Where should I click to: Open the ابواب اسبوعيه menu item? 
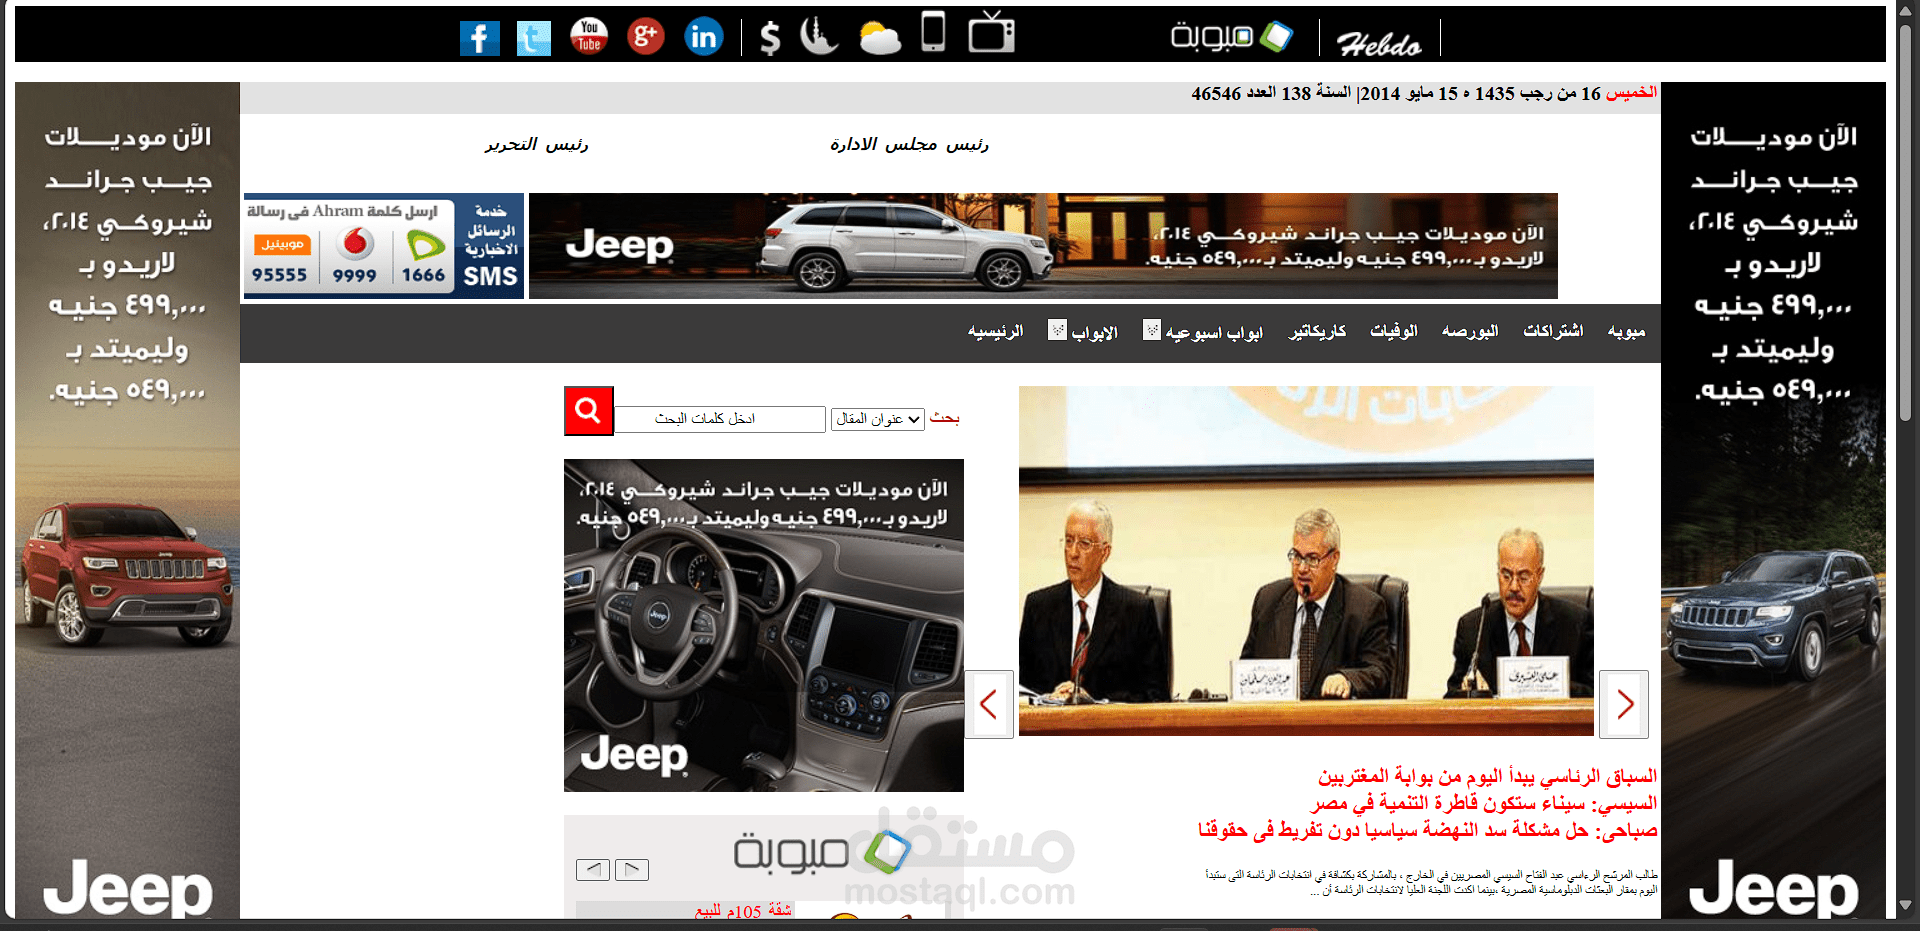pyautogui.click(x=1214, y=332)
